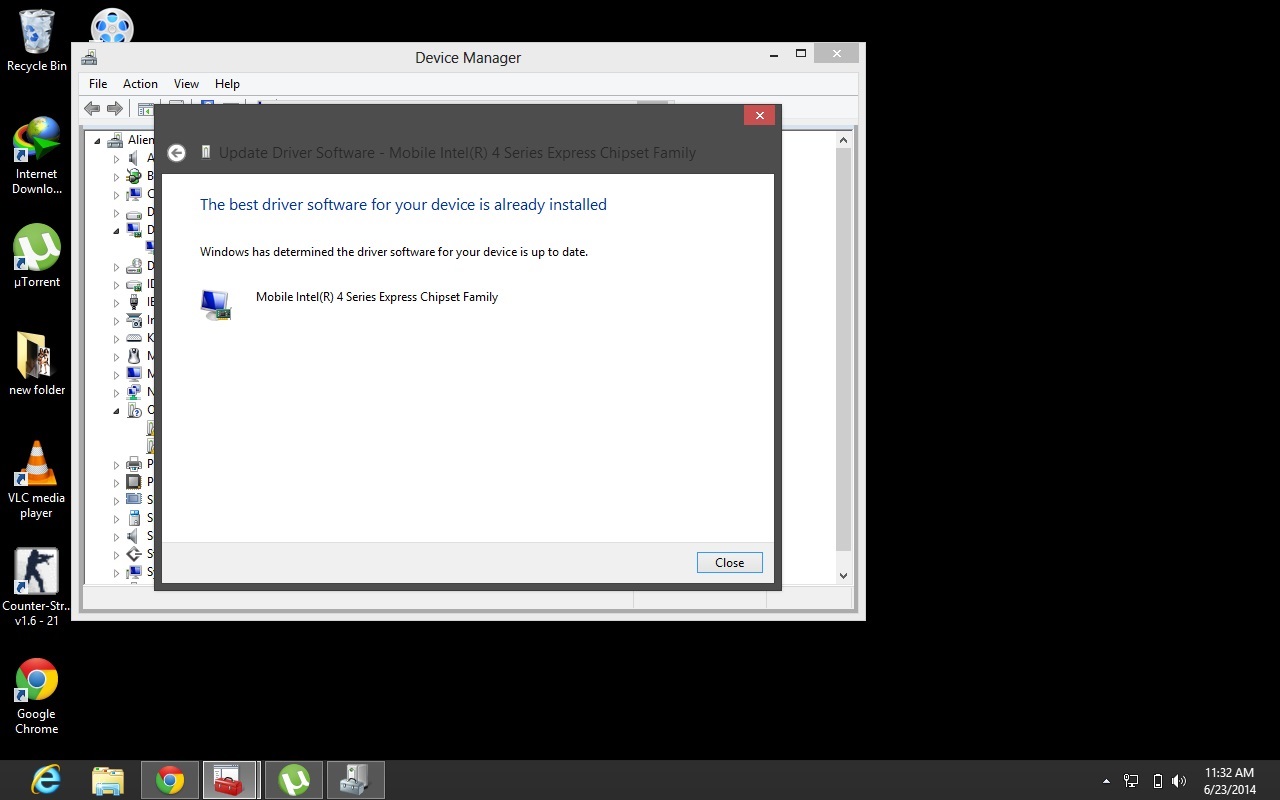This screenshot has width=1280, height=800.
Task: Select the DVD/CD-ROM drives icon in device tree
Action: pyautogui.click(x=133, y=266)
